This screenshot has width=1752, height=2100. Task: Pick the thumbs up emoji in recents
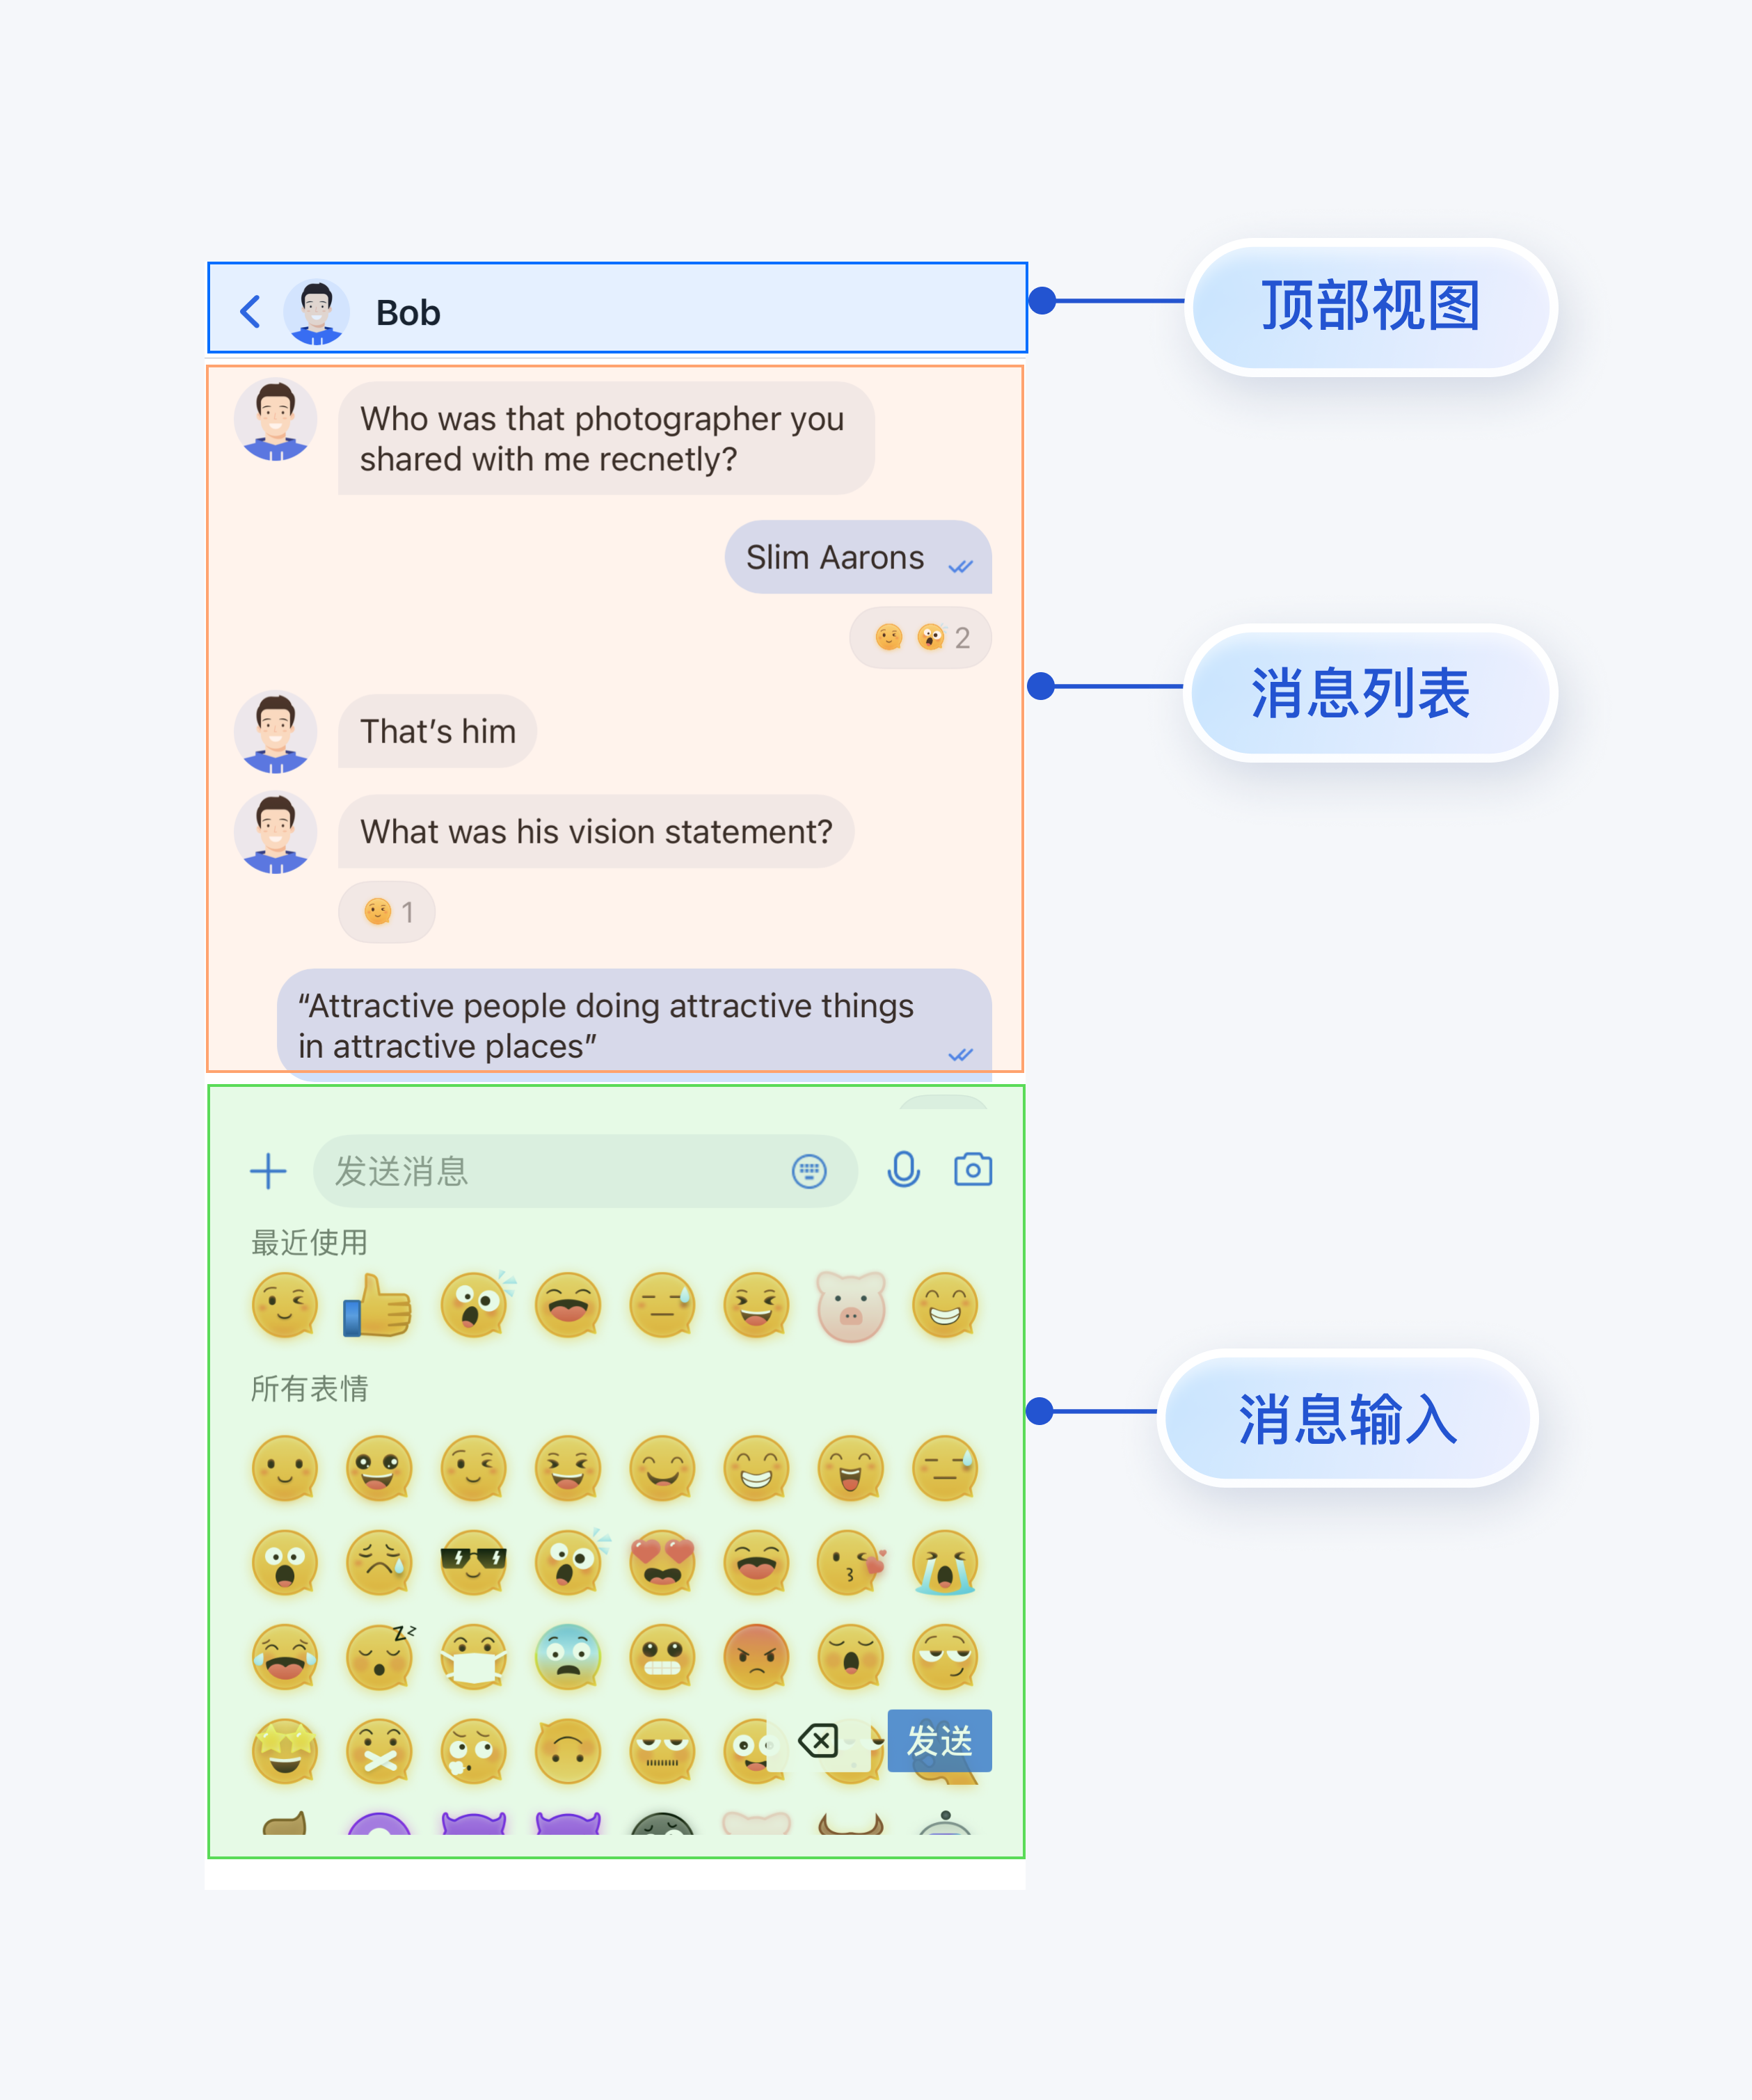click(x=378, y=1306)
